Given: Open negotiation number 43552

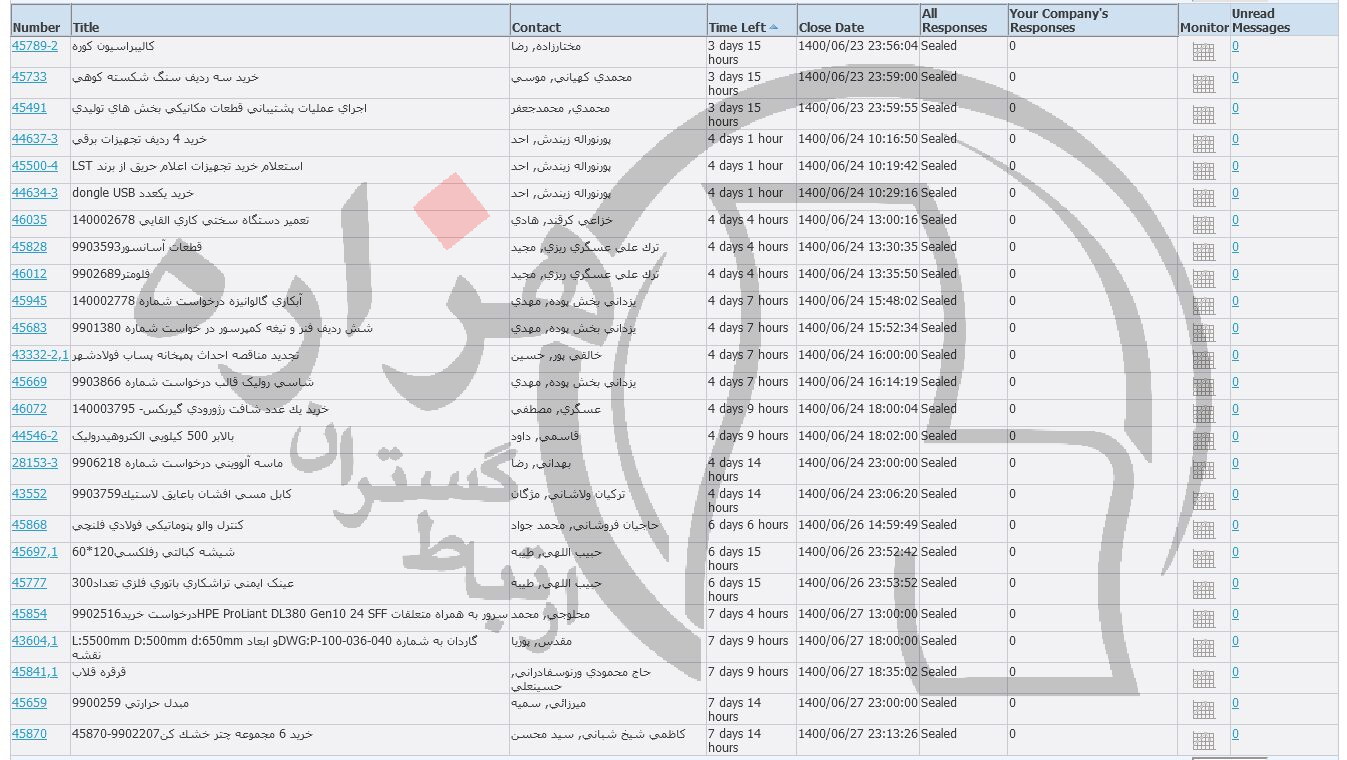Looking at the screenshot, I should pyautogui.click(x=29, y=494).
